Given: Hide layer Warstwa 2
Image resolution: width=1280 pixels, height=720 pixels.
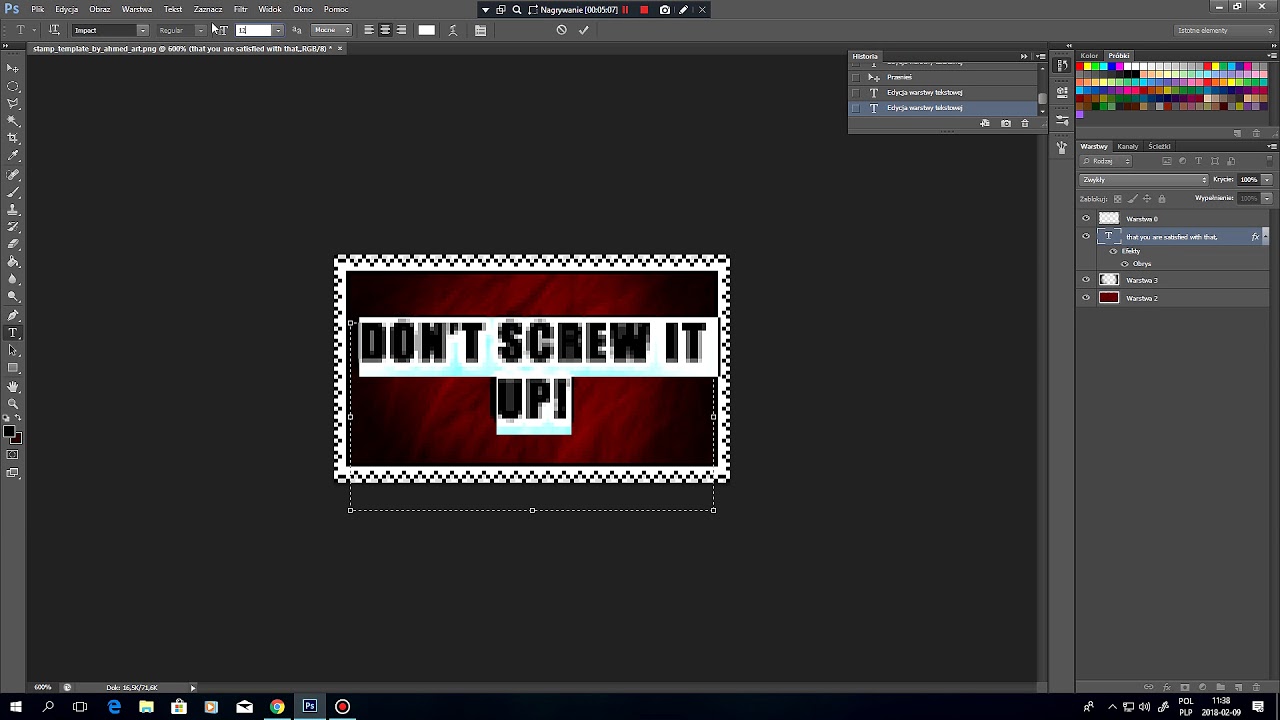Looking at the screenshot, I should [1086, 298].
